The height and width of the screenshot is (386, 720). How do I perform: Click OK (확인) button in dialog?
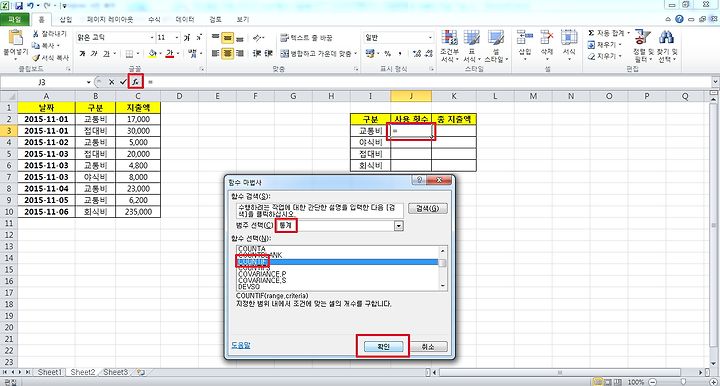point(383,347)
